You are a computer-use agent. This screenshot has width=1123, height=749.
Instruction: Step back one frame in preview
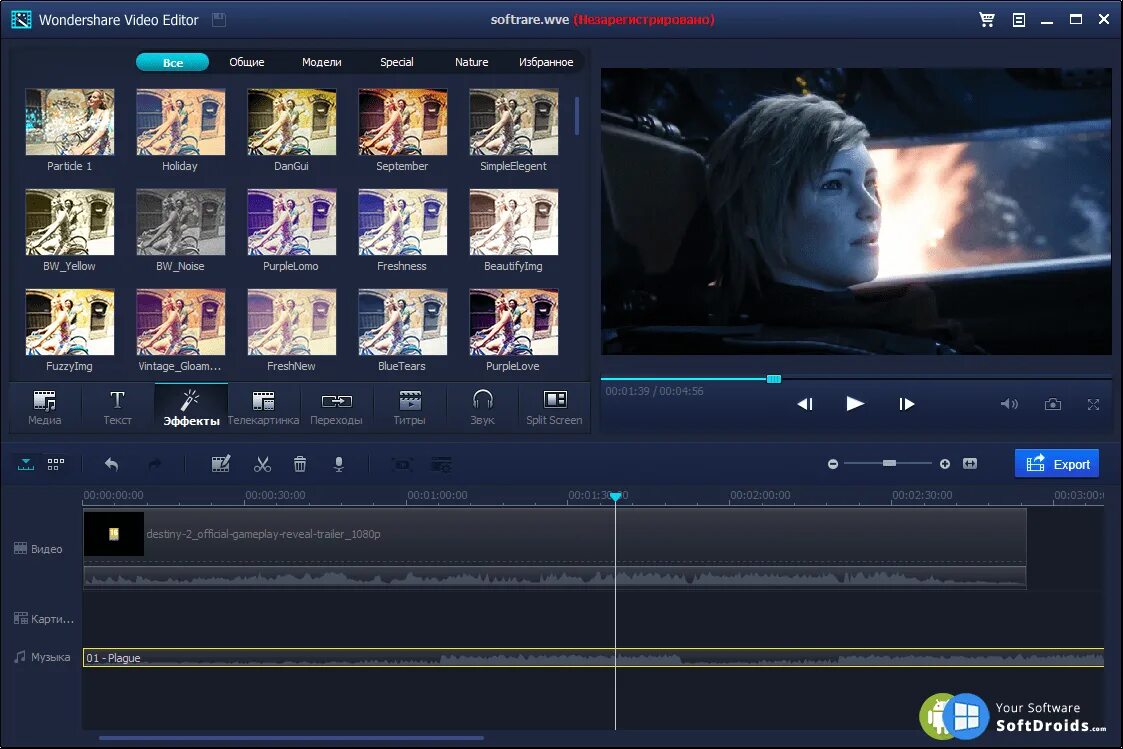[x=805, y=404]
